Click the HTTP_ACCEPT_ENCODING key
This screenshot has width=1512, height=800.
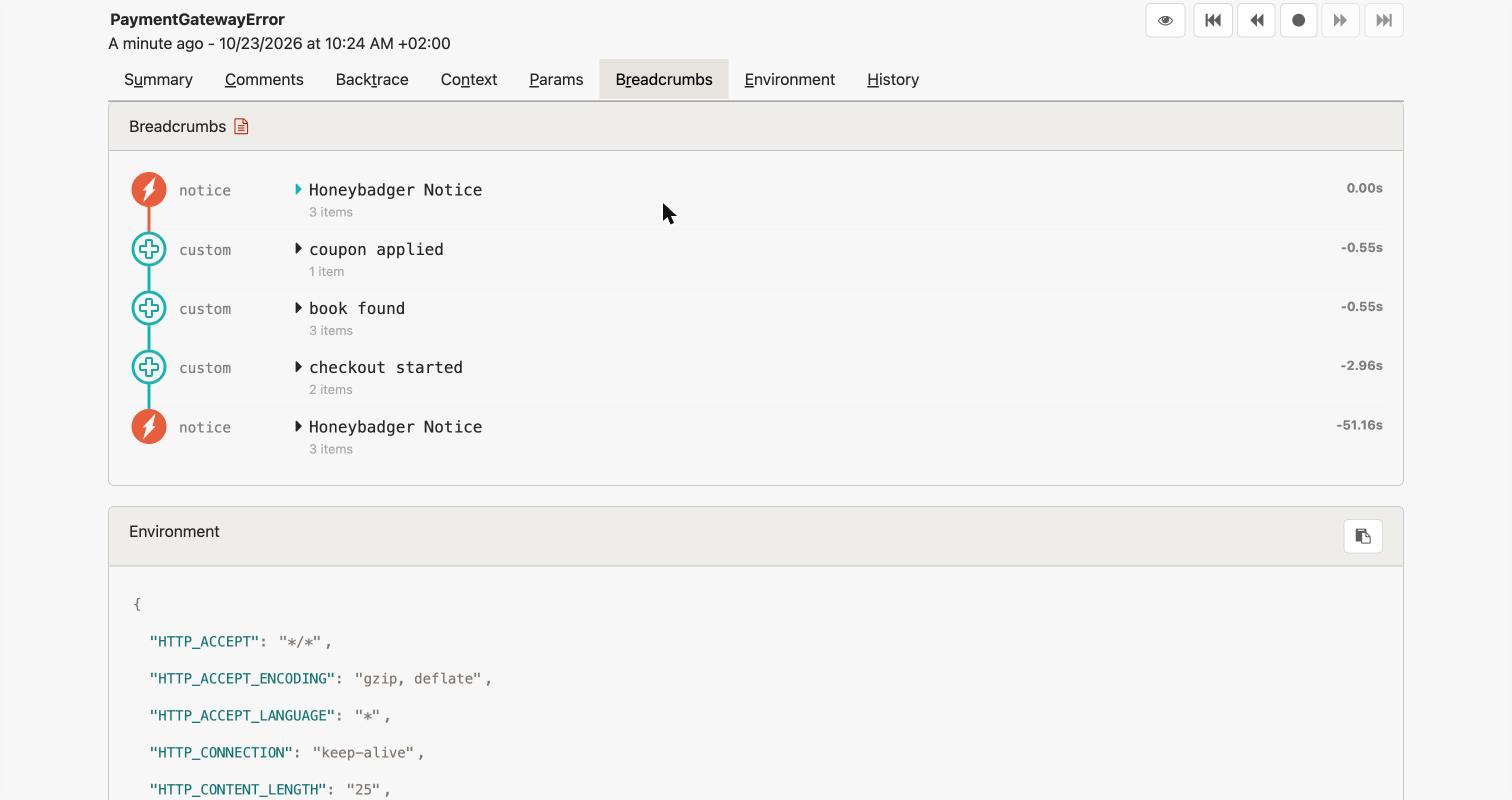click(242, 678)
